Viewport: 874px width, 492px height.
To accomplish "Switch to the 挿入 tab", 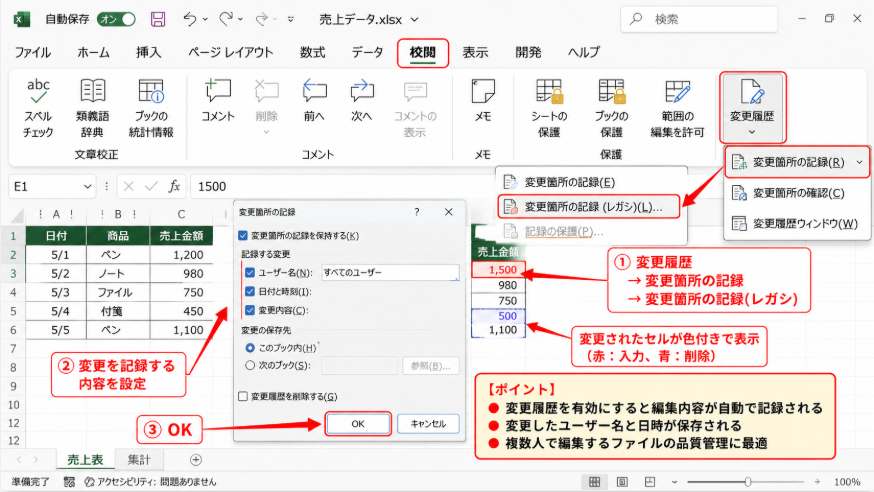I will (x=148, y=52).
